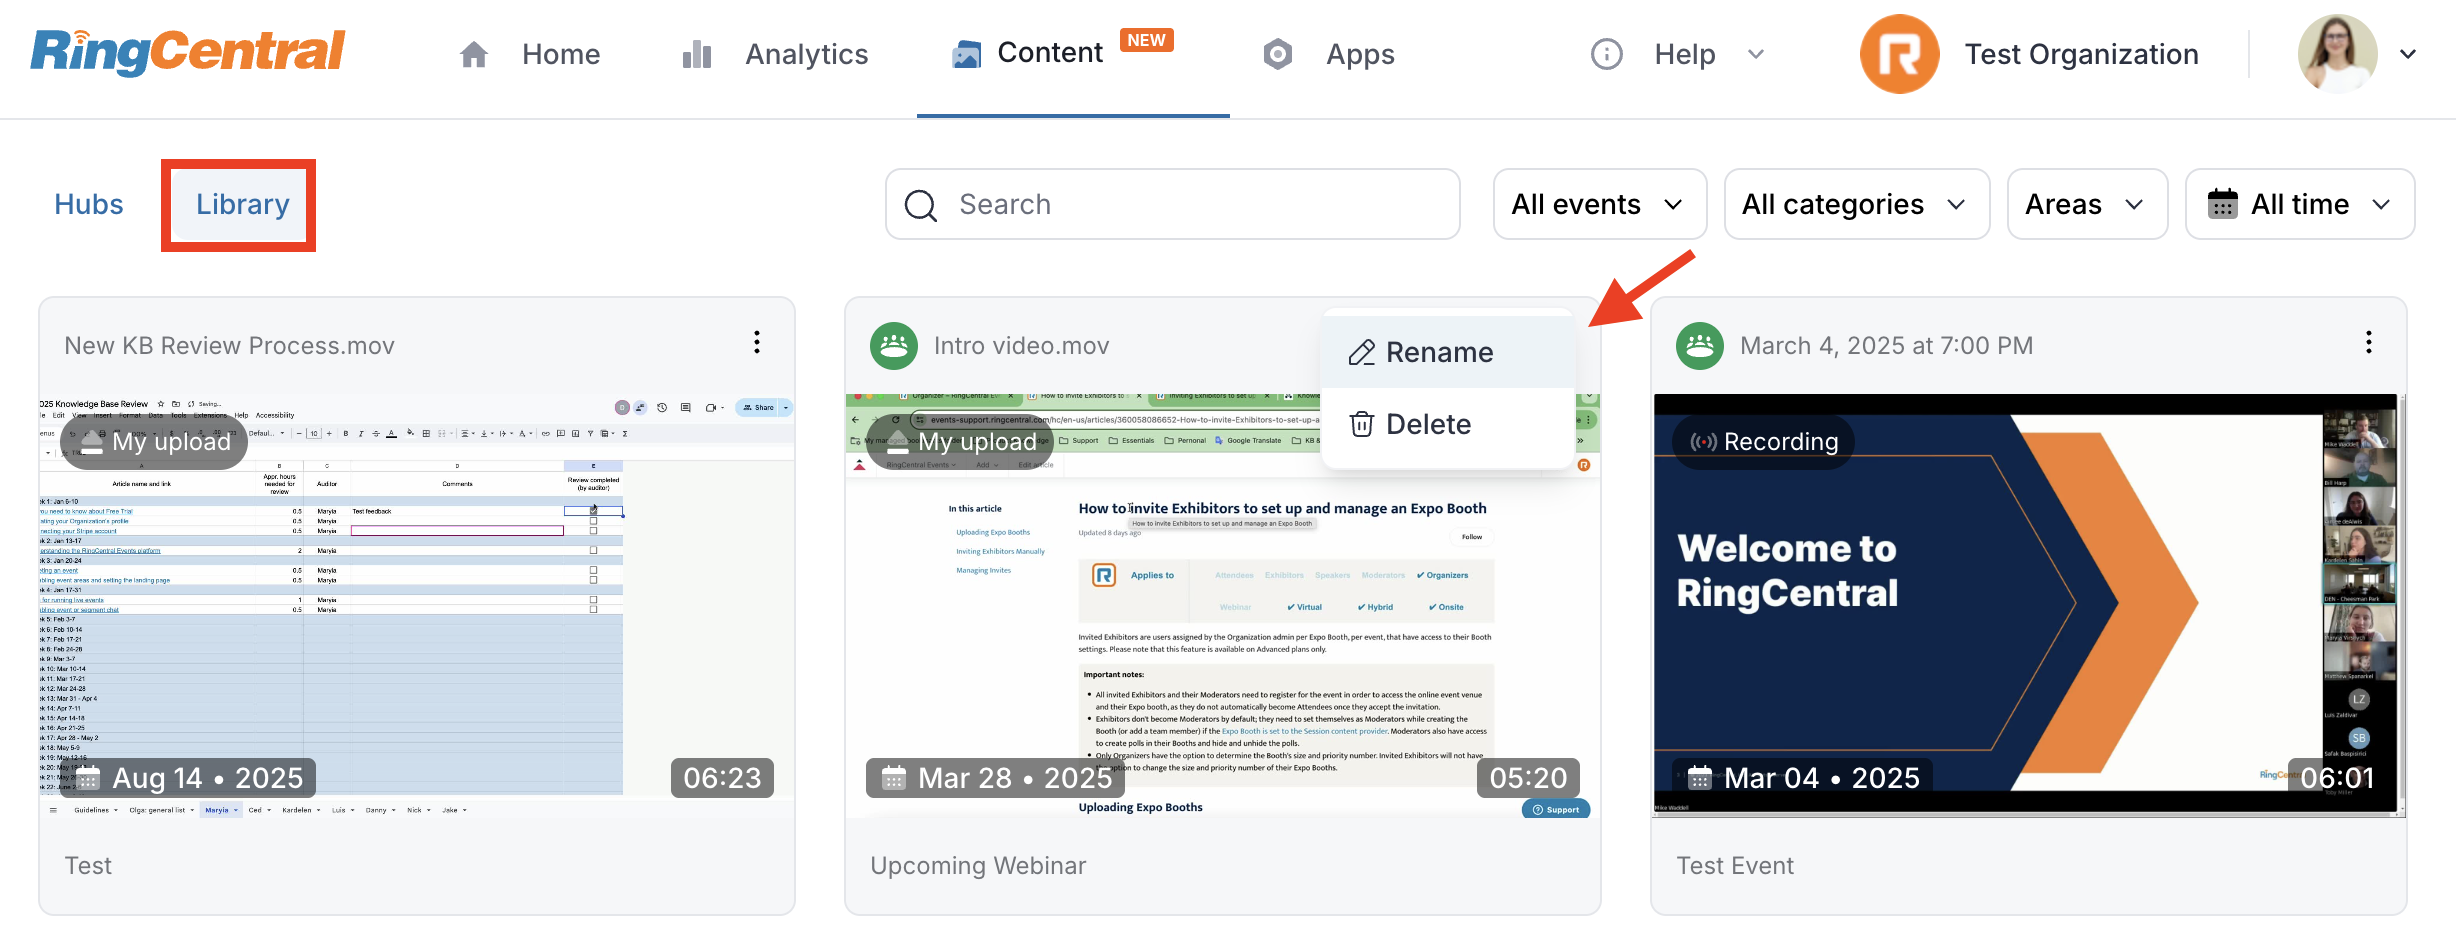Open the Welcome to RingCentral recording thumbnail
Screen dimensions: 2456x942
coord(2029,606)
